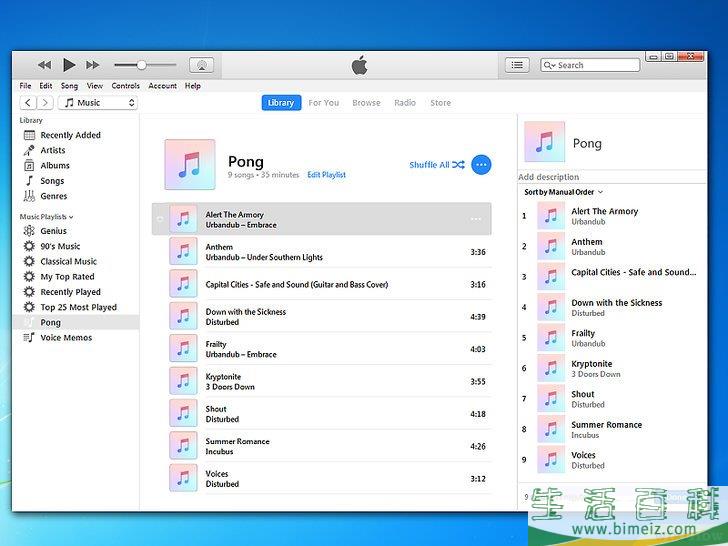Select the Pong playlist in sidebar
The height and width of the screenshot is (546, 728).
[x=77, y=322]
